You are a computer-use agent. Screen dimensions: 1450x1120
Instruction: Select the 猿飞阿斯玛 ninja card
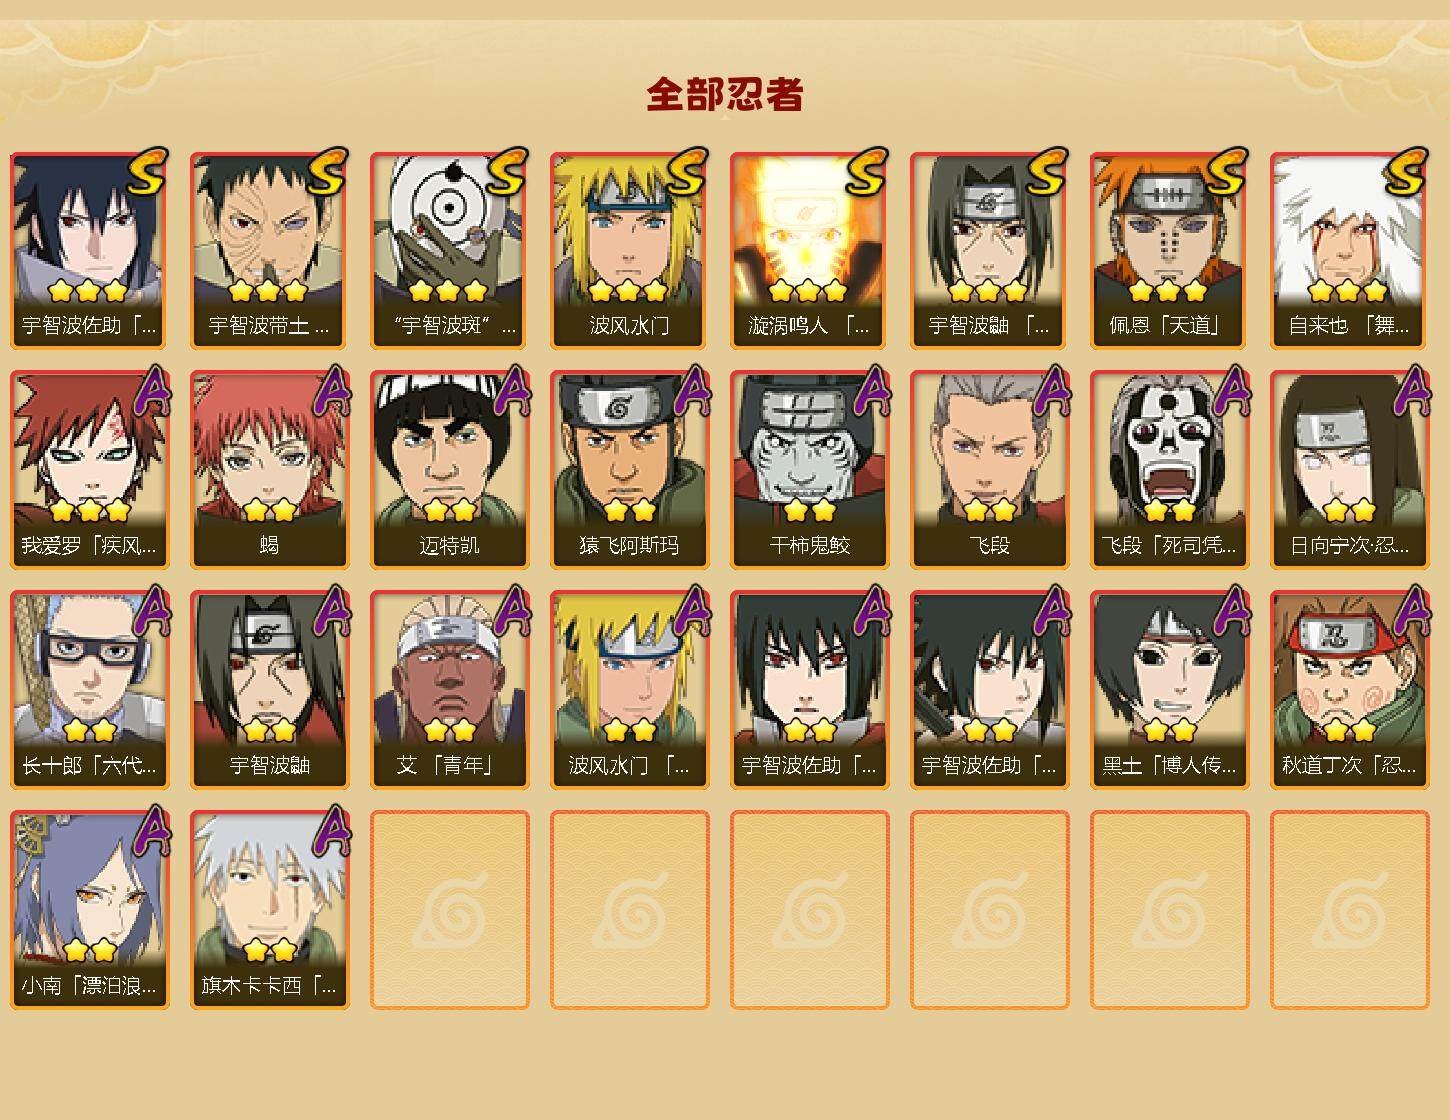point(629,470)
